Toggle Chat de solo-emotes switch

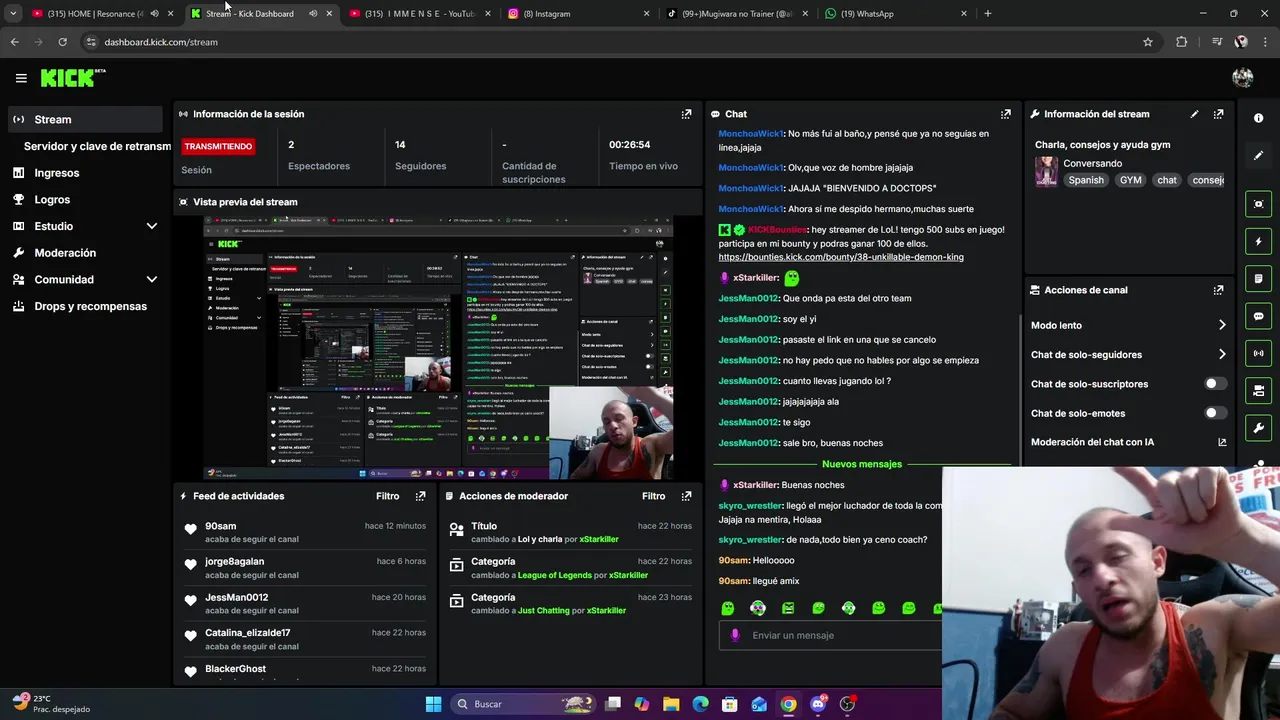pos(1215,413)
